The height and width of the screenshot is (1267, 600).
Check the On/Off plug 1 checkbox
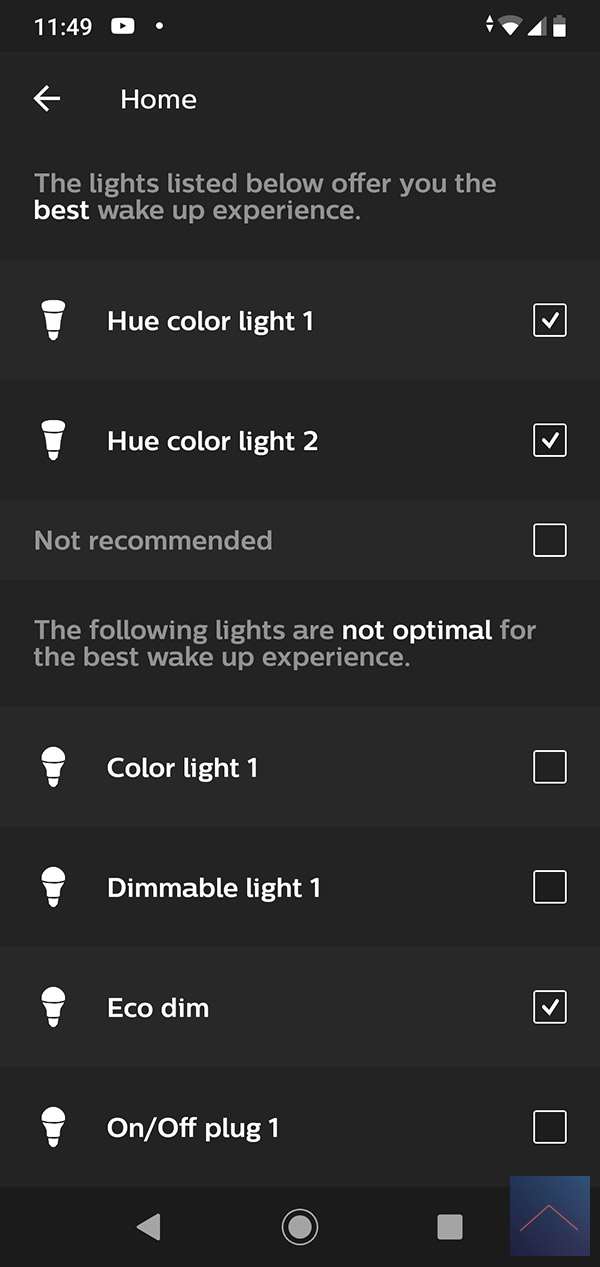click(550, 1128)
